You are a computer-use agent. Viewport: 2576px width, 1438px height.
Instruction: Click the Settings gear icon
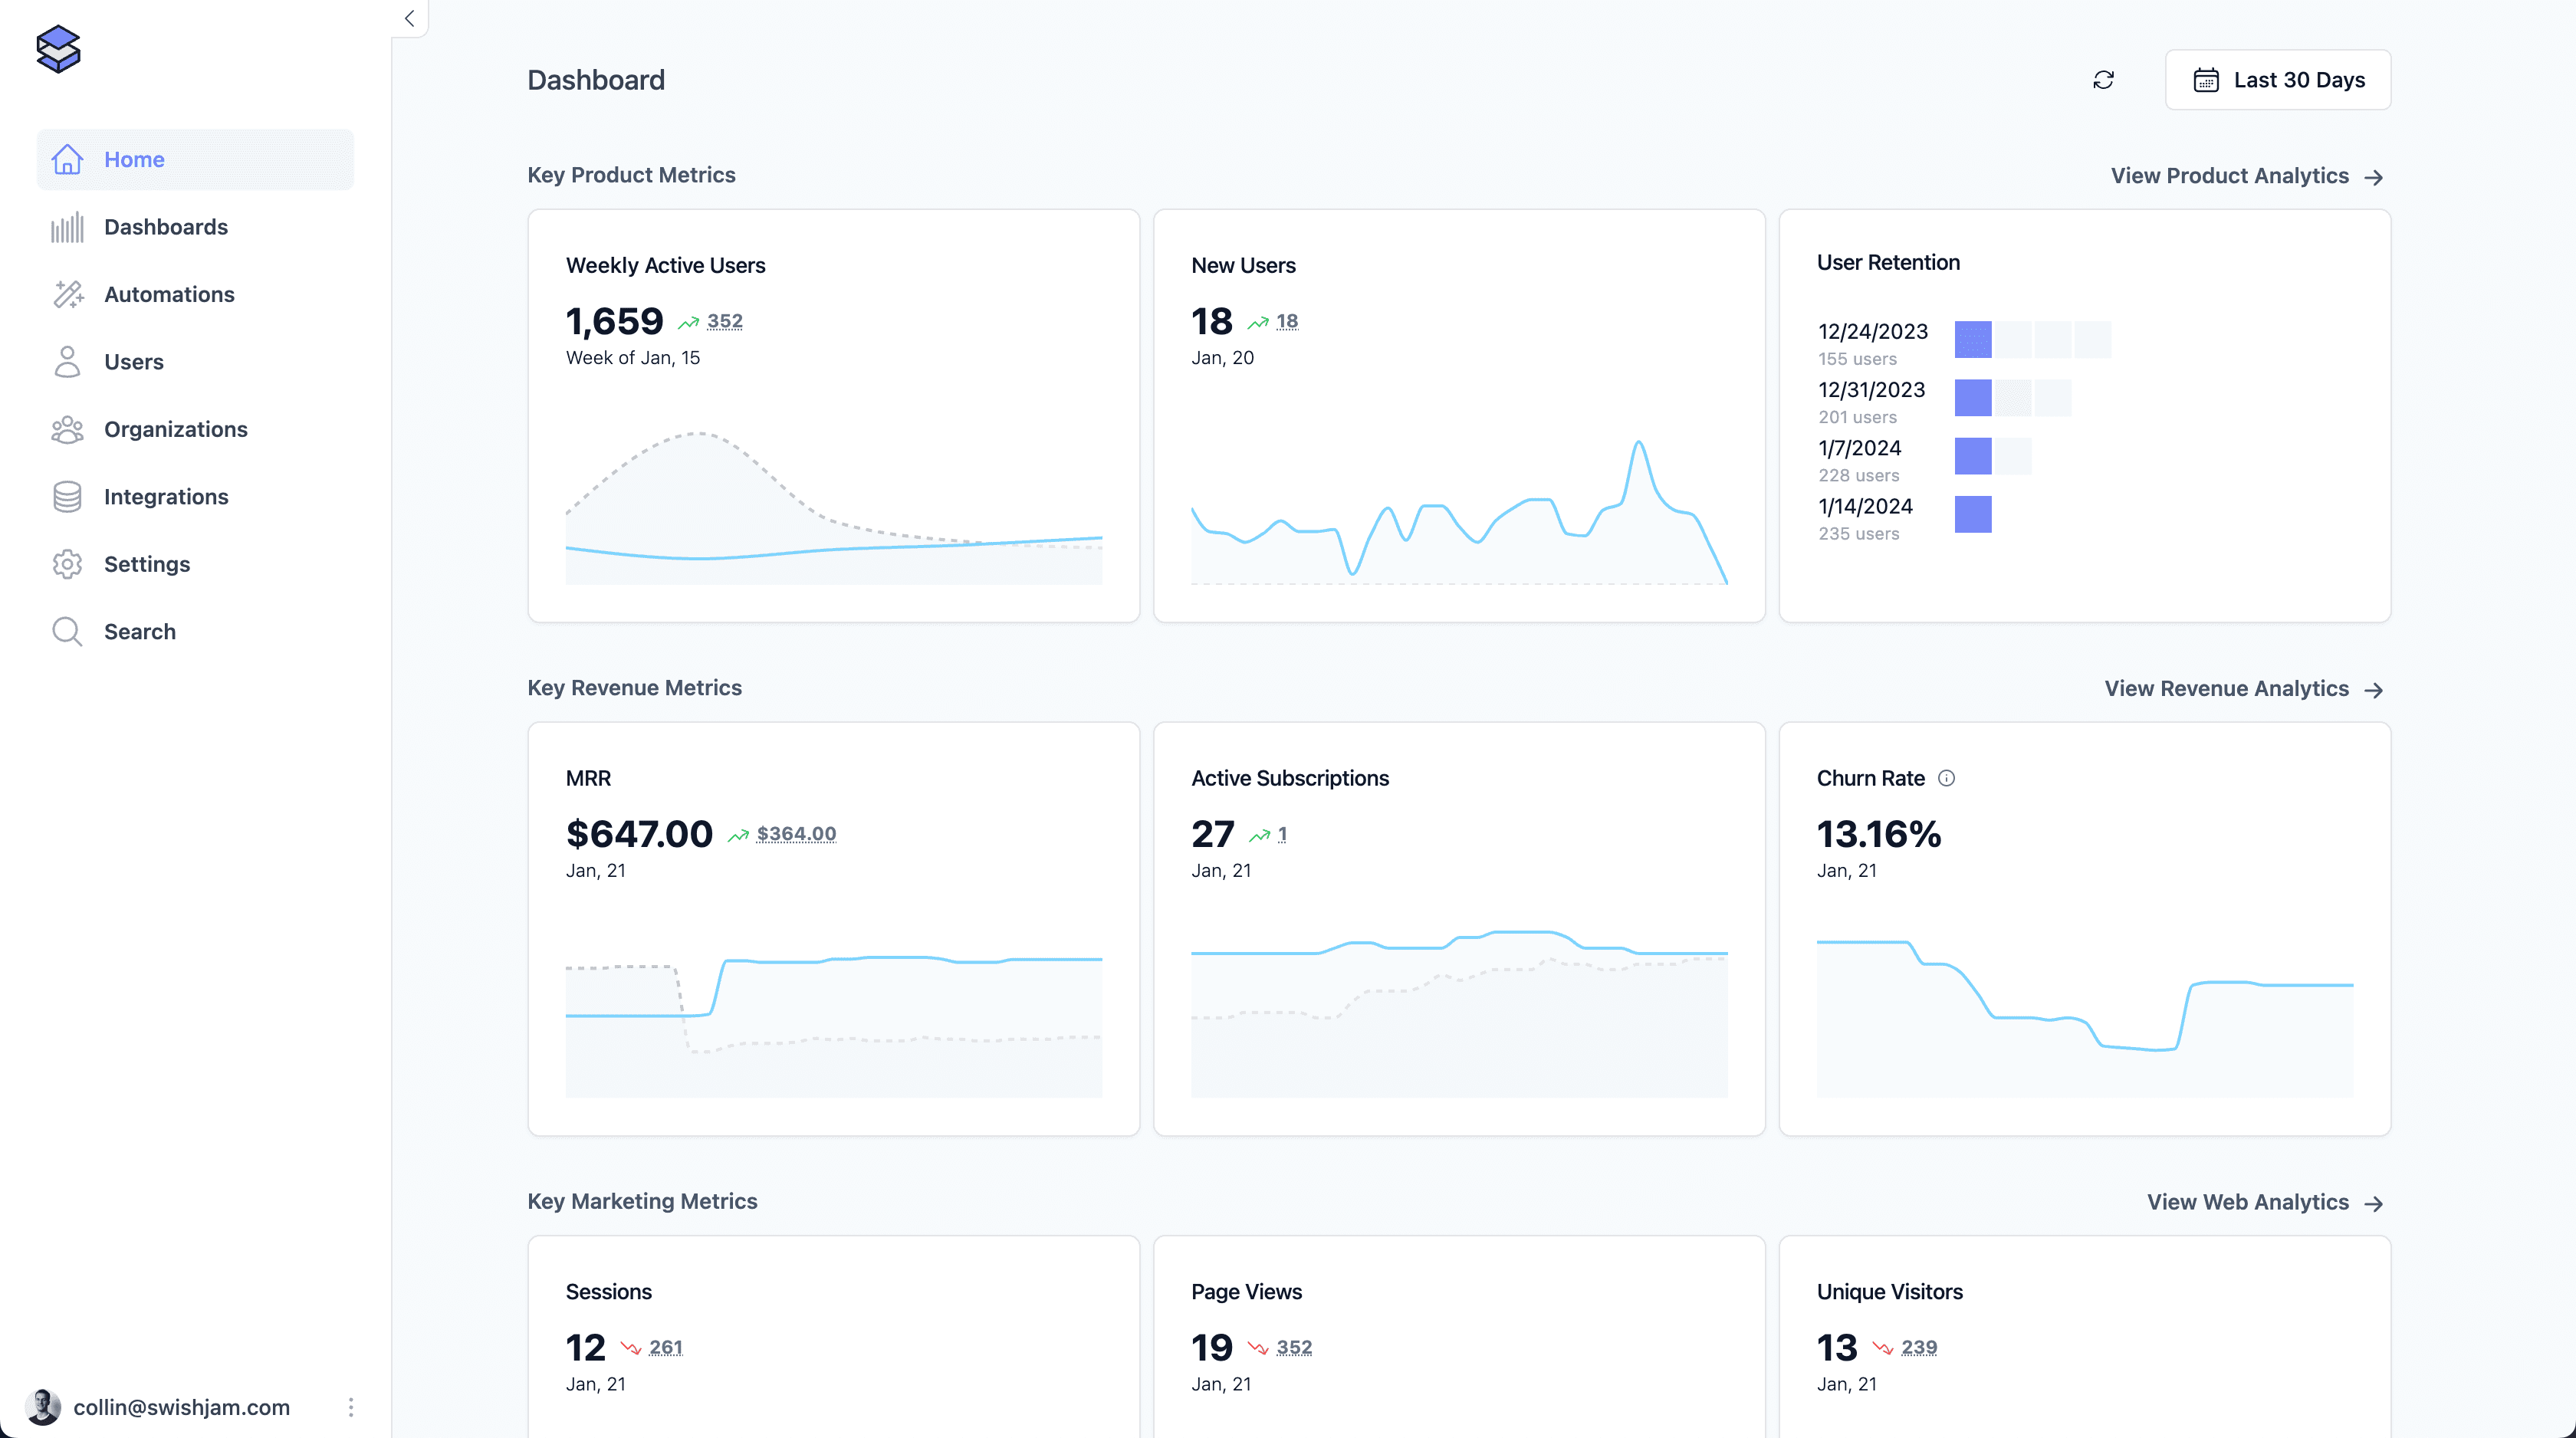pos(67,564)
